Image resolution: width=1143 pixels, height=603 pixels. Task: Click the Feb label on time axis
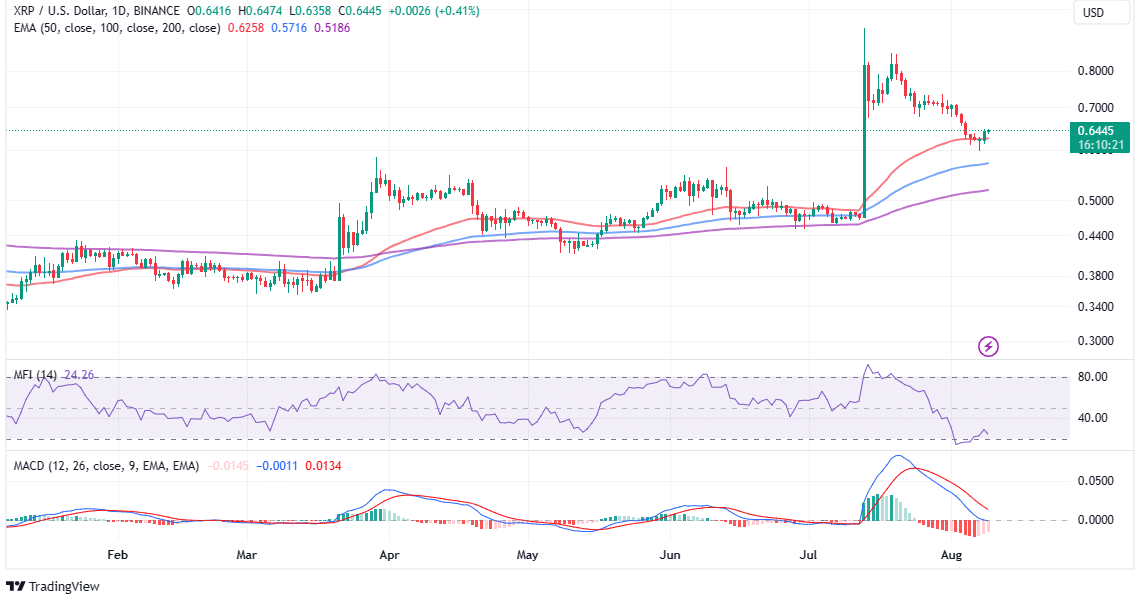point(117,555)
